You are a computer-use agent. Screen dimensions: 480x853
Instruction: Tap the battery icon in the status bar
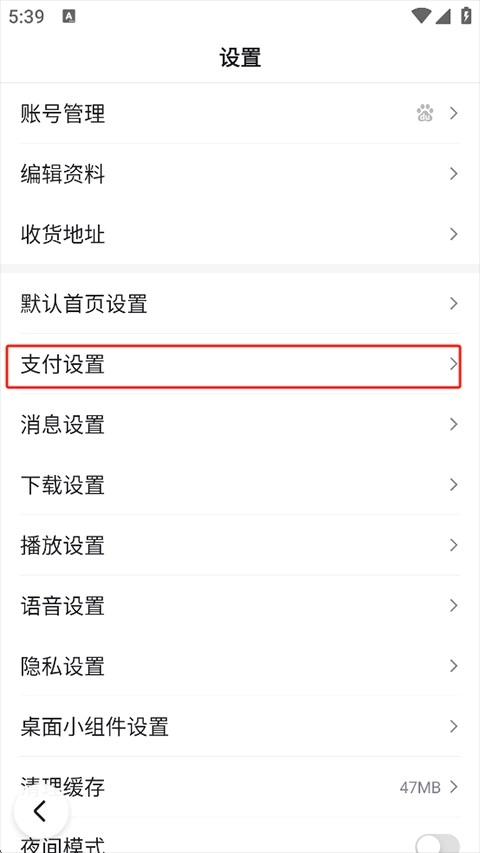[466, 15]
